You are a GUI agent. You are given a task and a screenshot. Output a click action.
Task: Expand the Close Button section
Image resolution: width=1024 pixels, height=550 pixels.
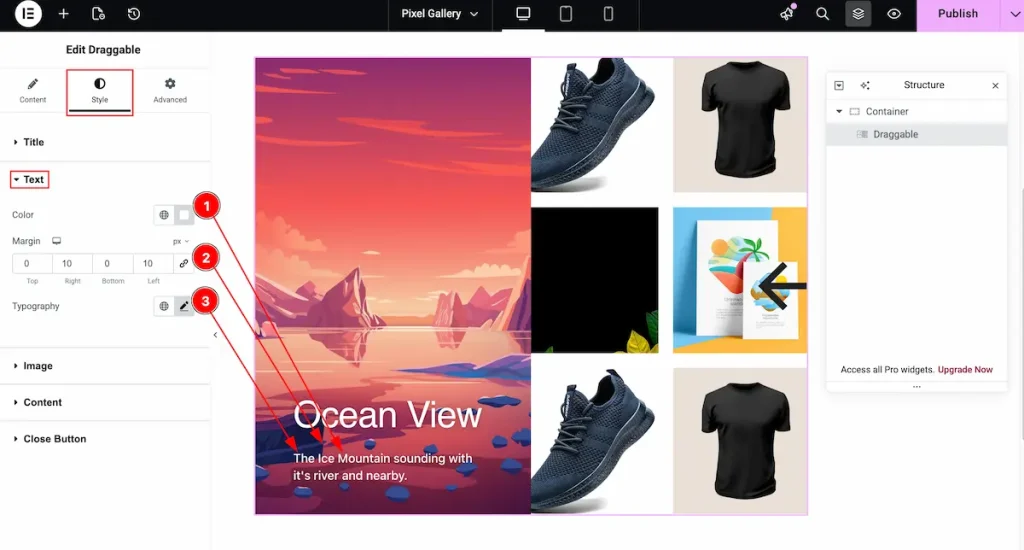54,439
